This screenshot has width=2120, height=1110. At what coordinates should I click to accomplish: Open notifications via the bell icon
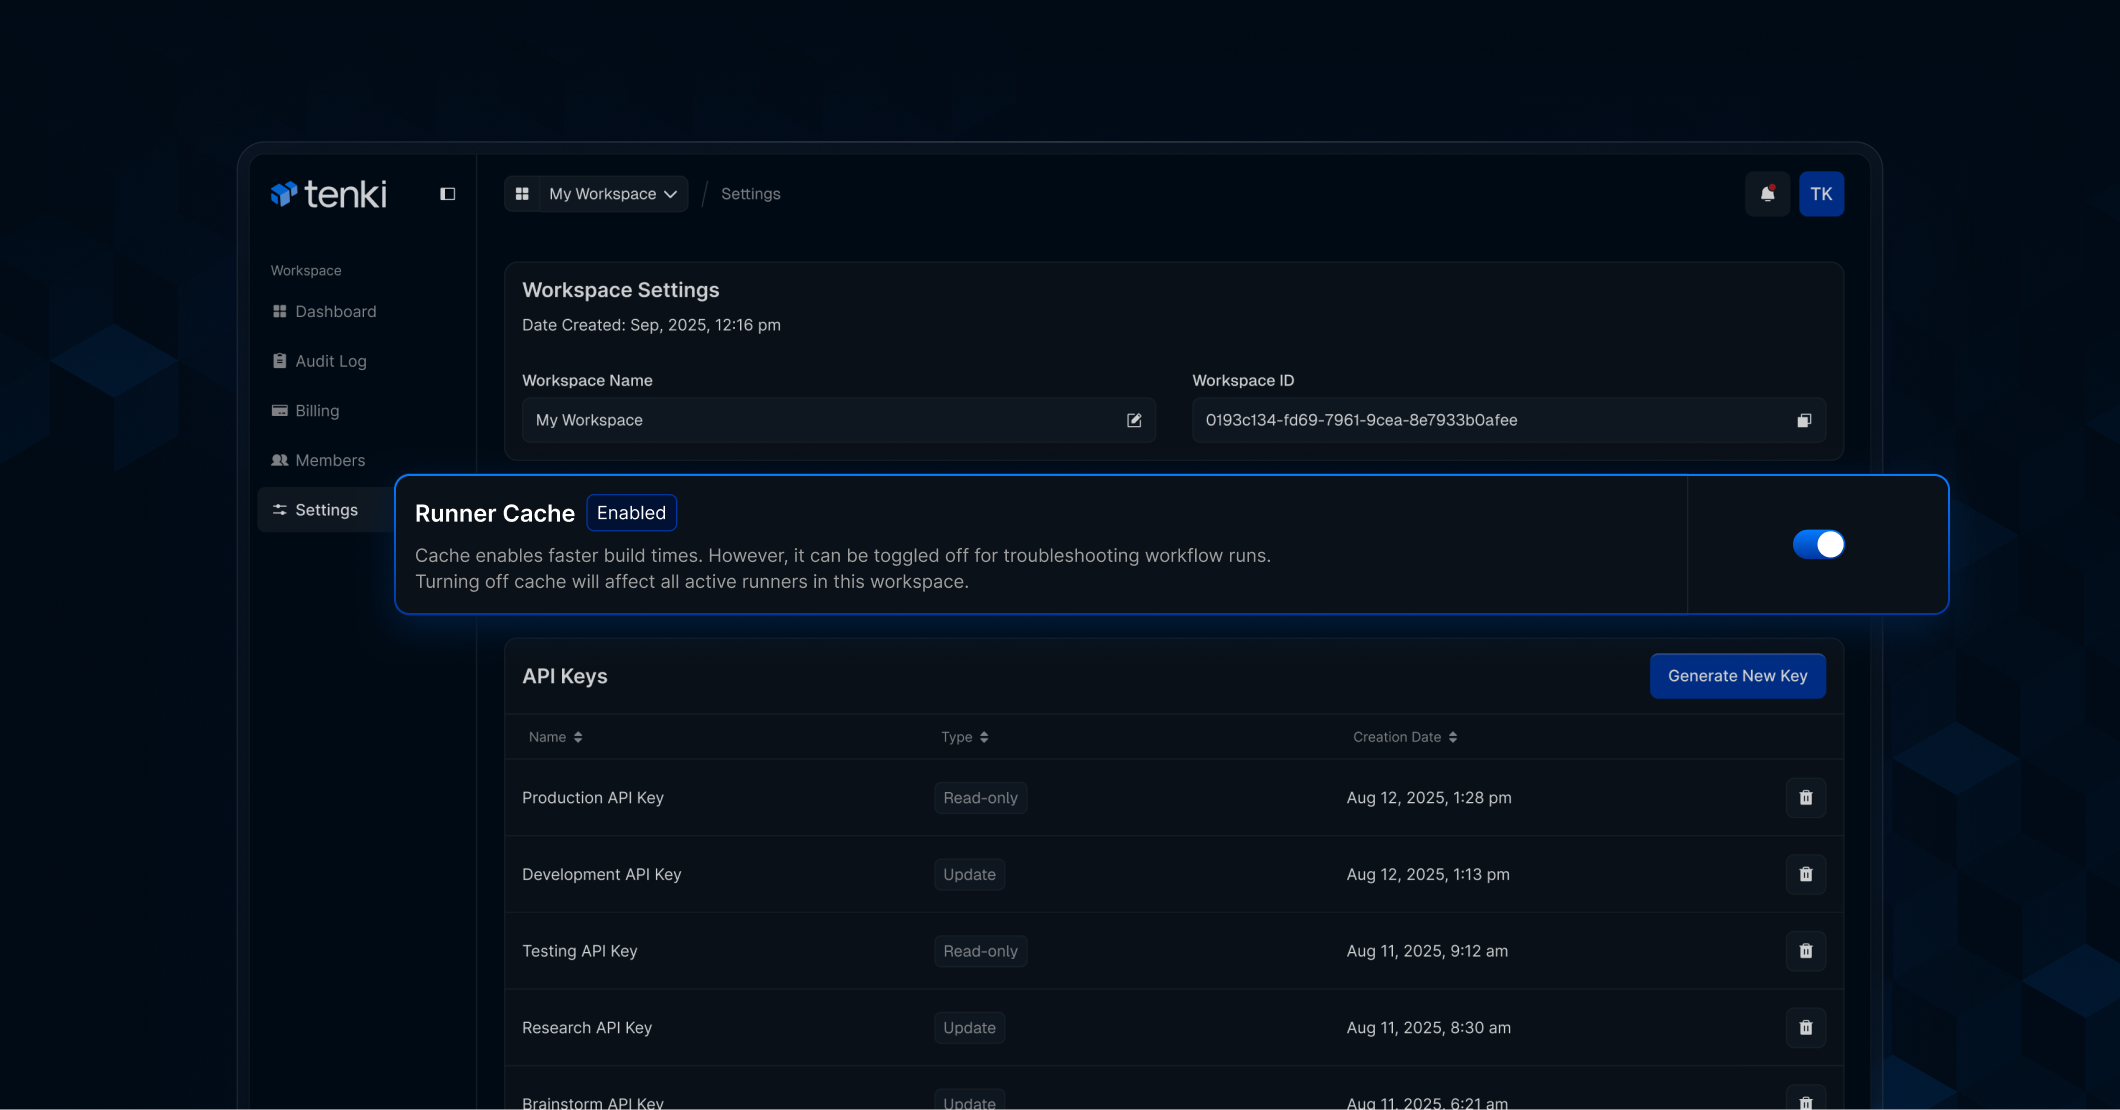(x=1768, y=193)
